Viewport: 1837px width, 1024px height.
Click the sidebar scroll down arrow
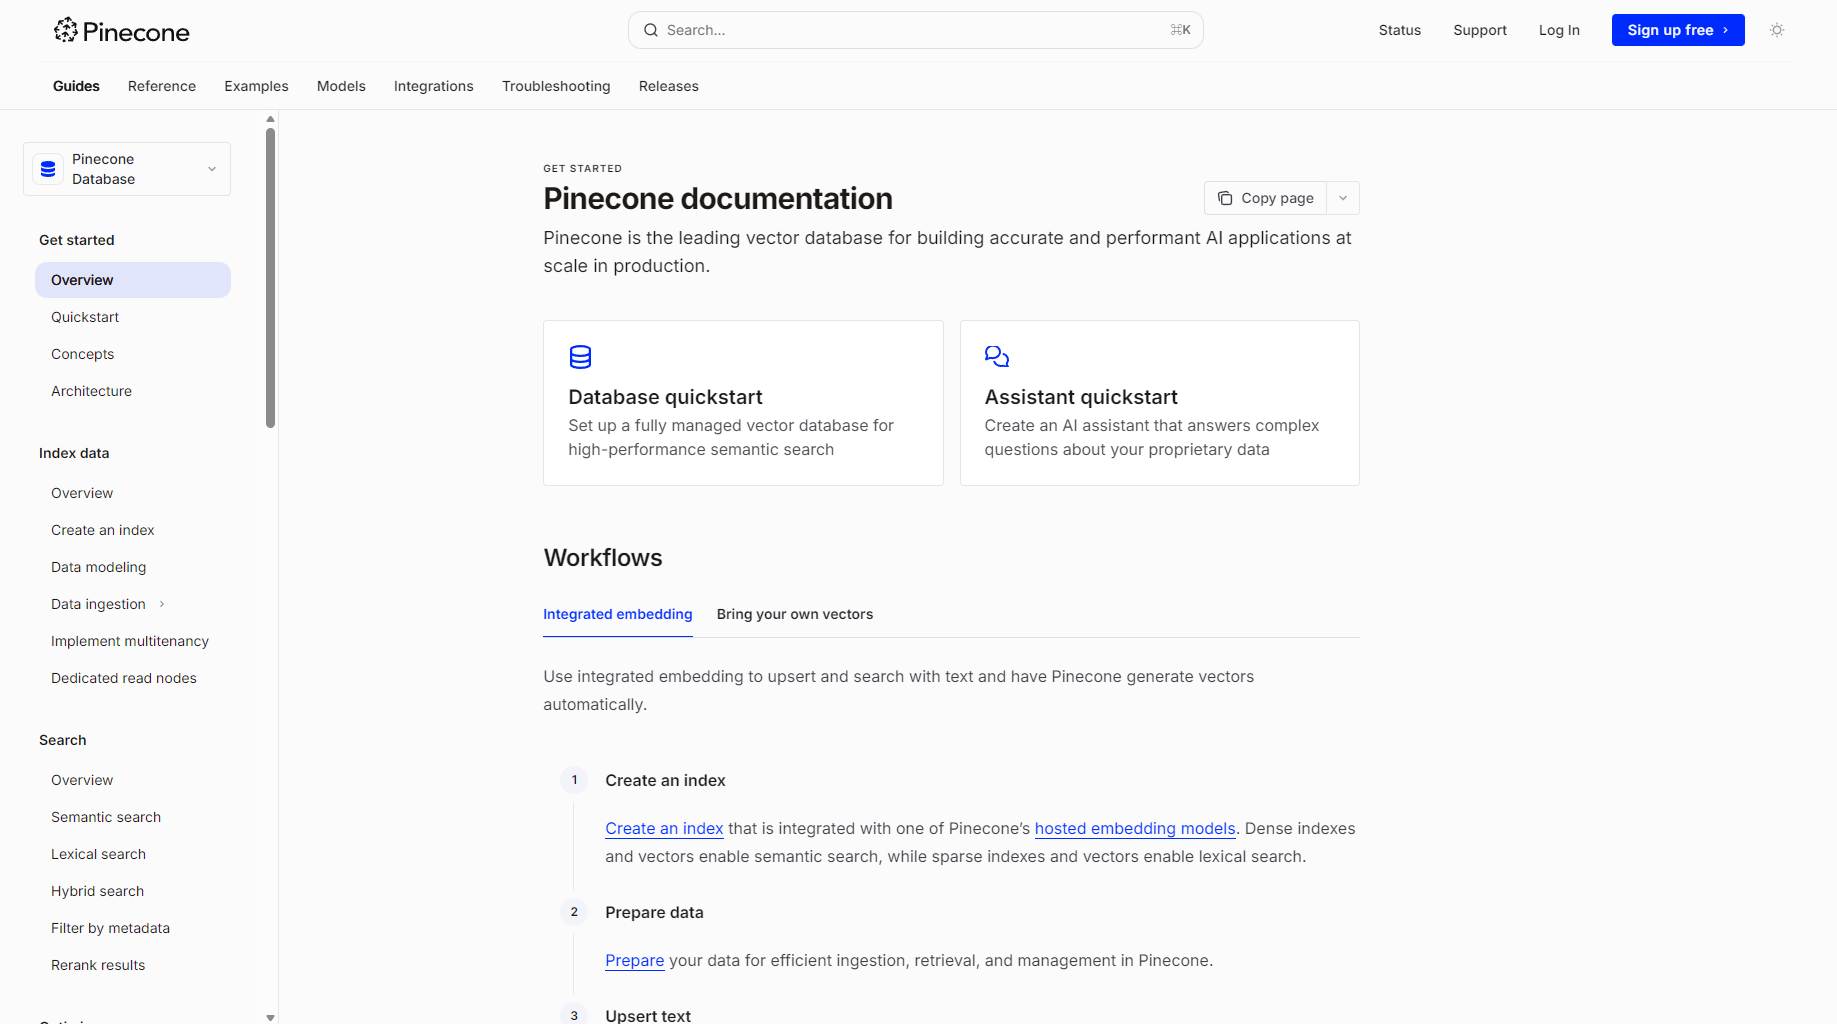[270, 1017]
